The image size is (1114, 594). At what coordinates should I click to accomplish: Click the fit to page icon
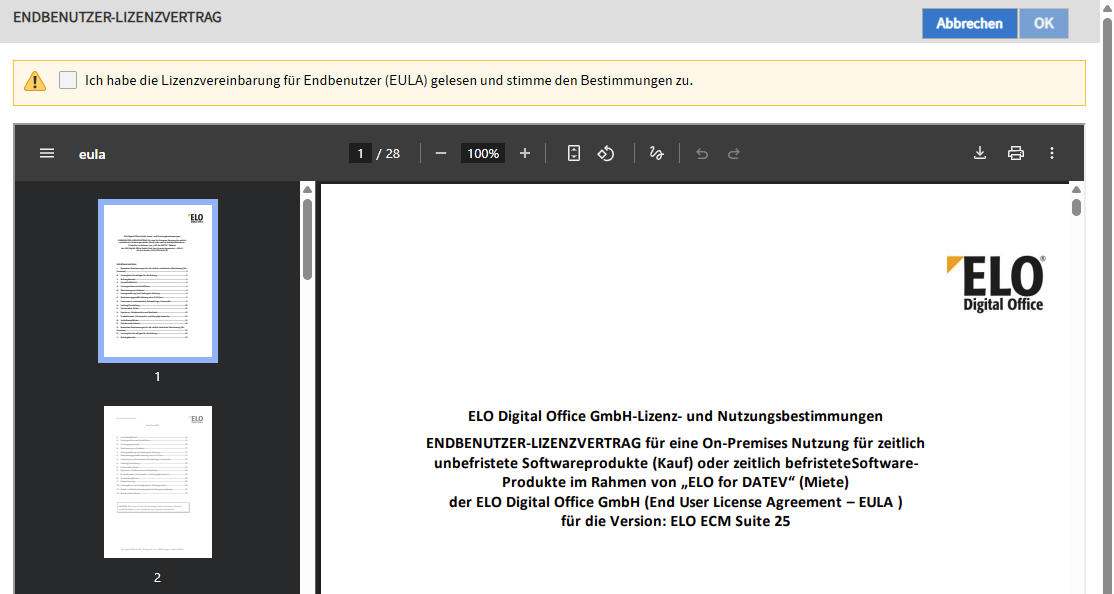pyautogui.click(x=574, y=153)
